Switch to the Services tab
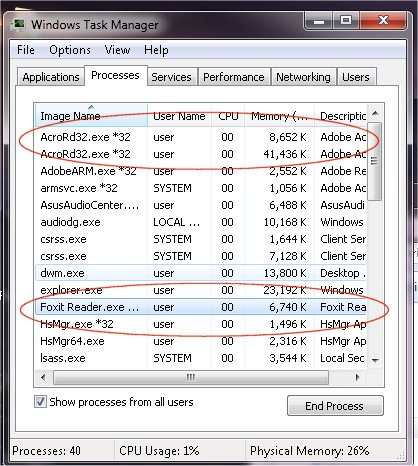Screen dimensions: 418x466 pyautogui.click(x=171, y=77)
